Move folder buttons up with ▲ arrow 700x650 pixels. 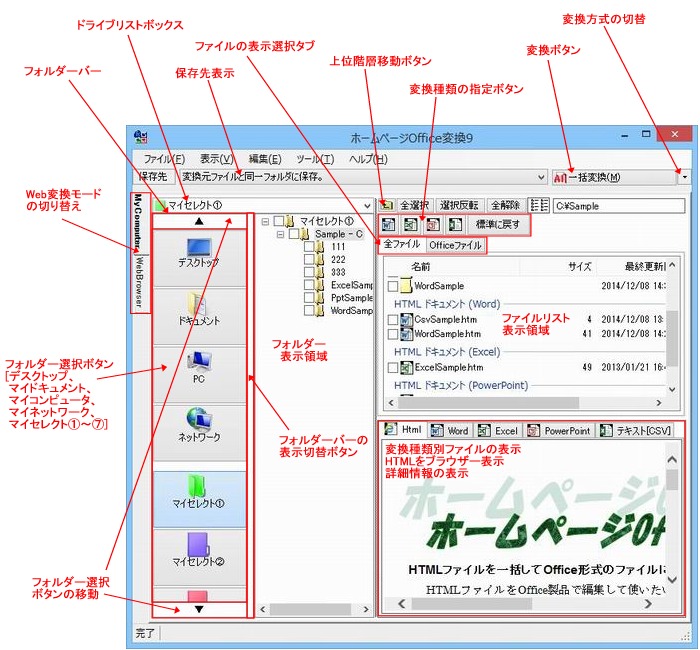199,221
